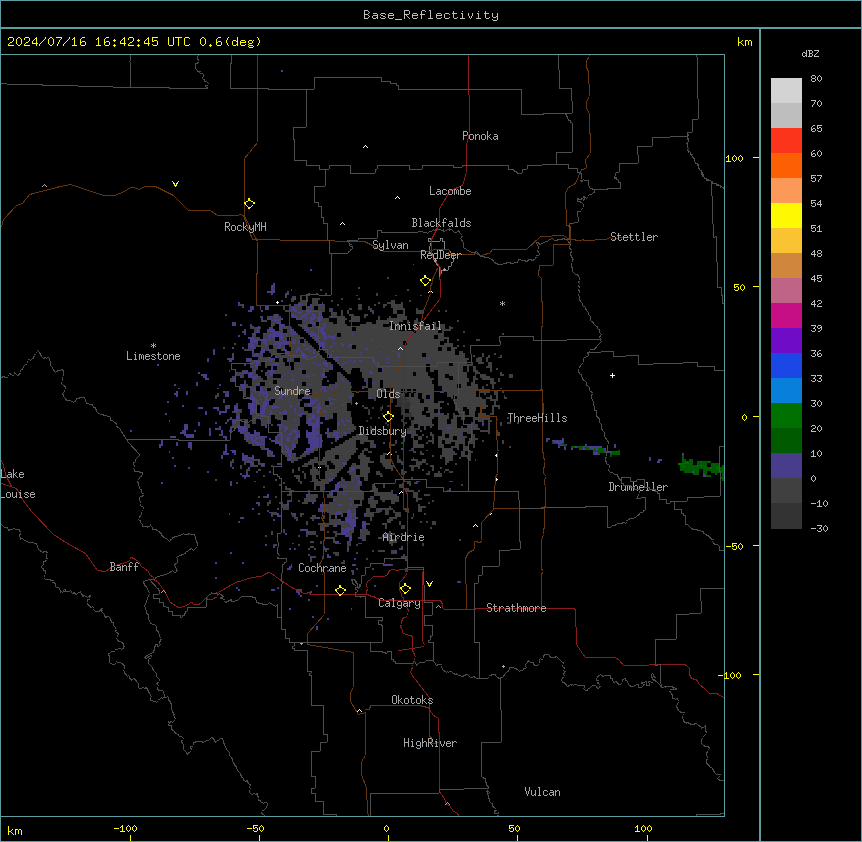
Task: Click the green radar echo at the right map edge
Action: click(x=701, y=467)
